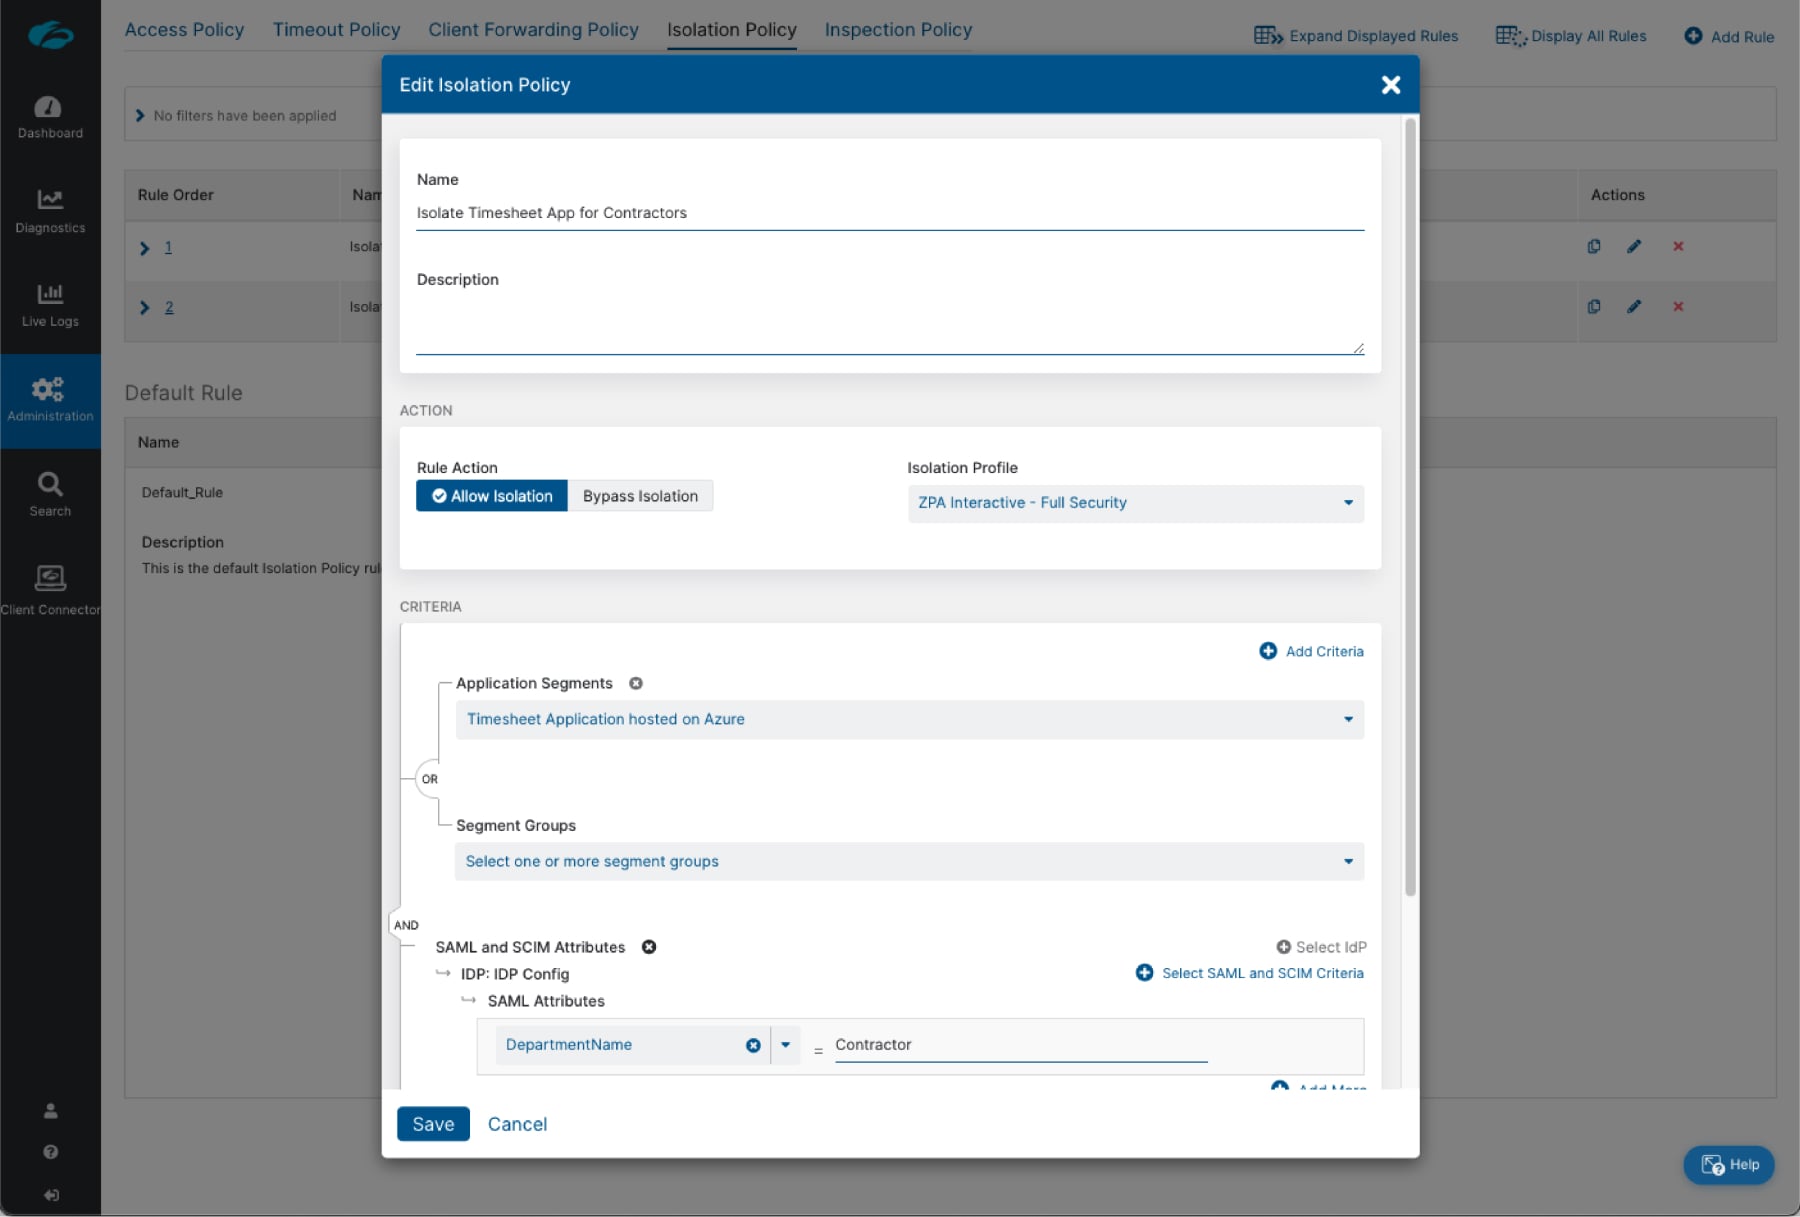The height and width of the screenshot is (1217, 1800).
Task: Remove the Application Segments criteria
Action: pyautogui.click(x=636, y=683)
